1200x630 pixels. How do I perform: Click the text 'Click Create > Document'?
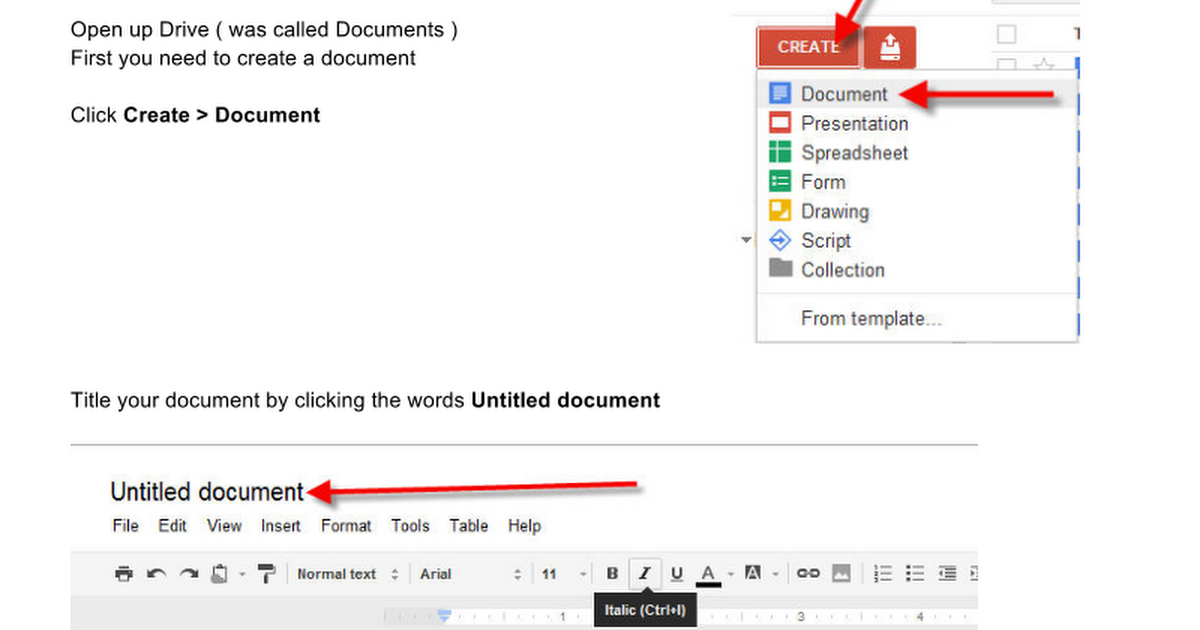pos(195,115)
